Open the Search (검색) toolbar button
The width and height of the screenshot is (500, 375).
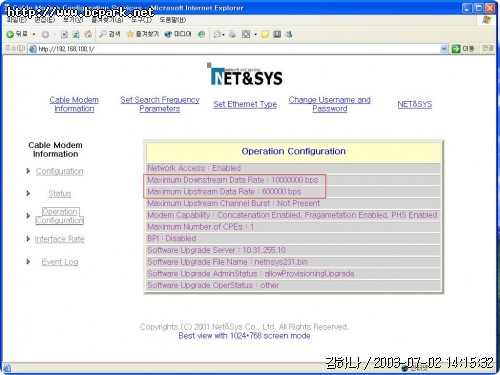(x=110, y=34)
